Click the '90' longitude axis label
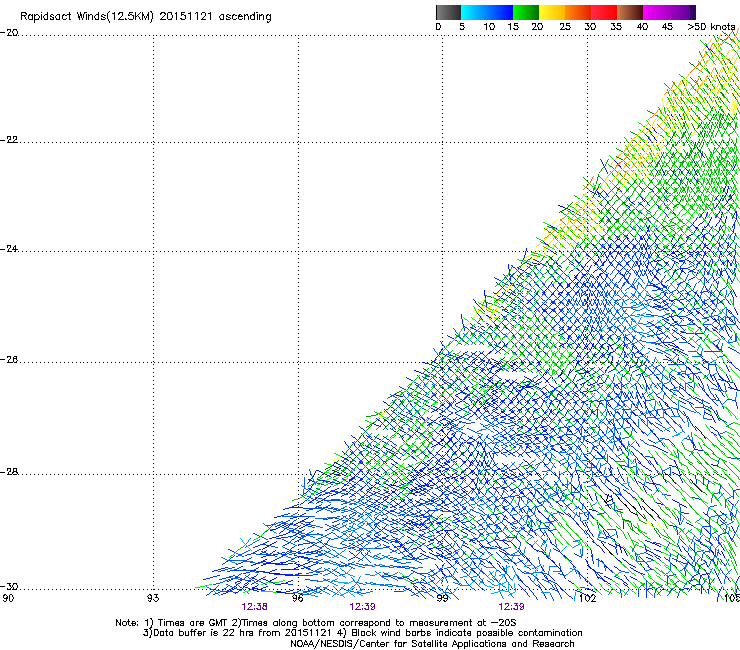 pyautogui.click(x=8, y=598)
